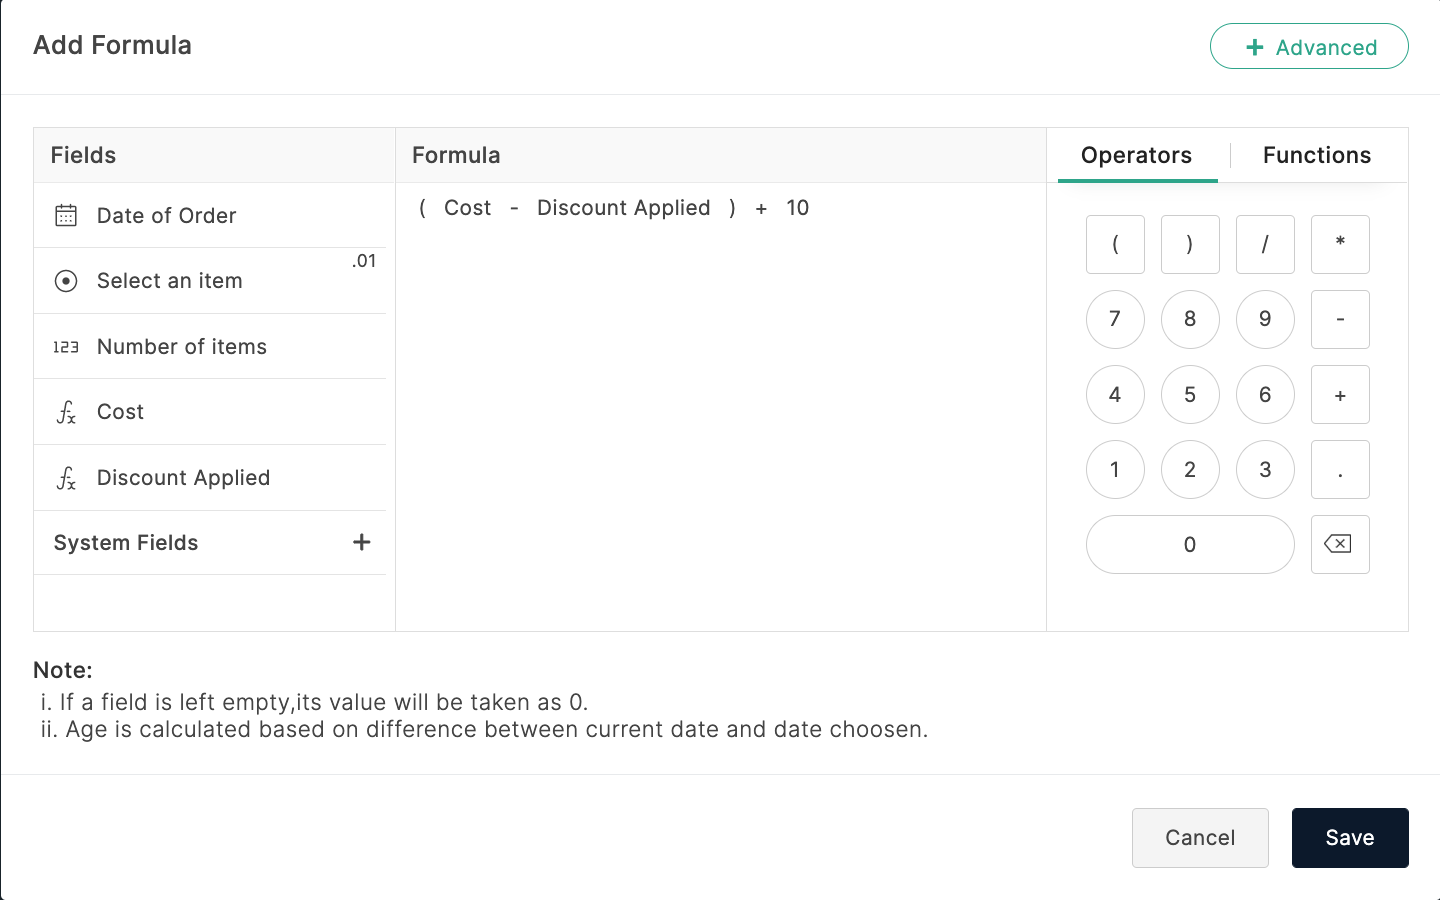Click the 123 number icon for Number of items
1440x900 pixels.
pos(66,347)
